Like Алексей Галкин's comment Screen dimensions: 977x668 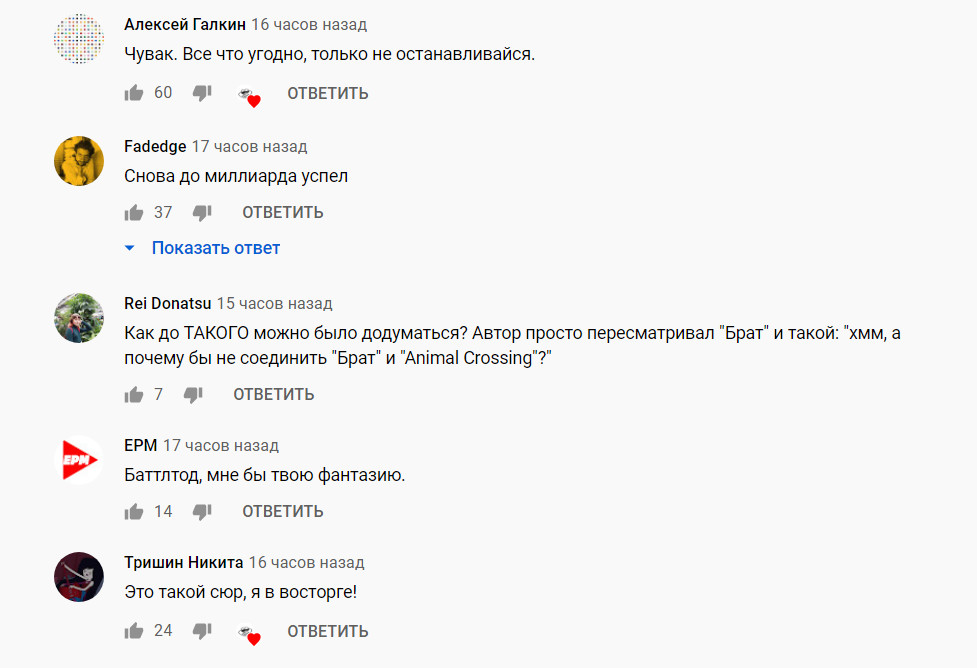134,93
